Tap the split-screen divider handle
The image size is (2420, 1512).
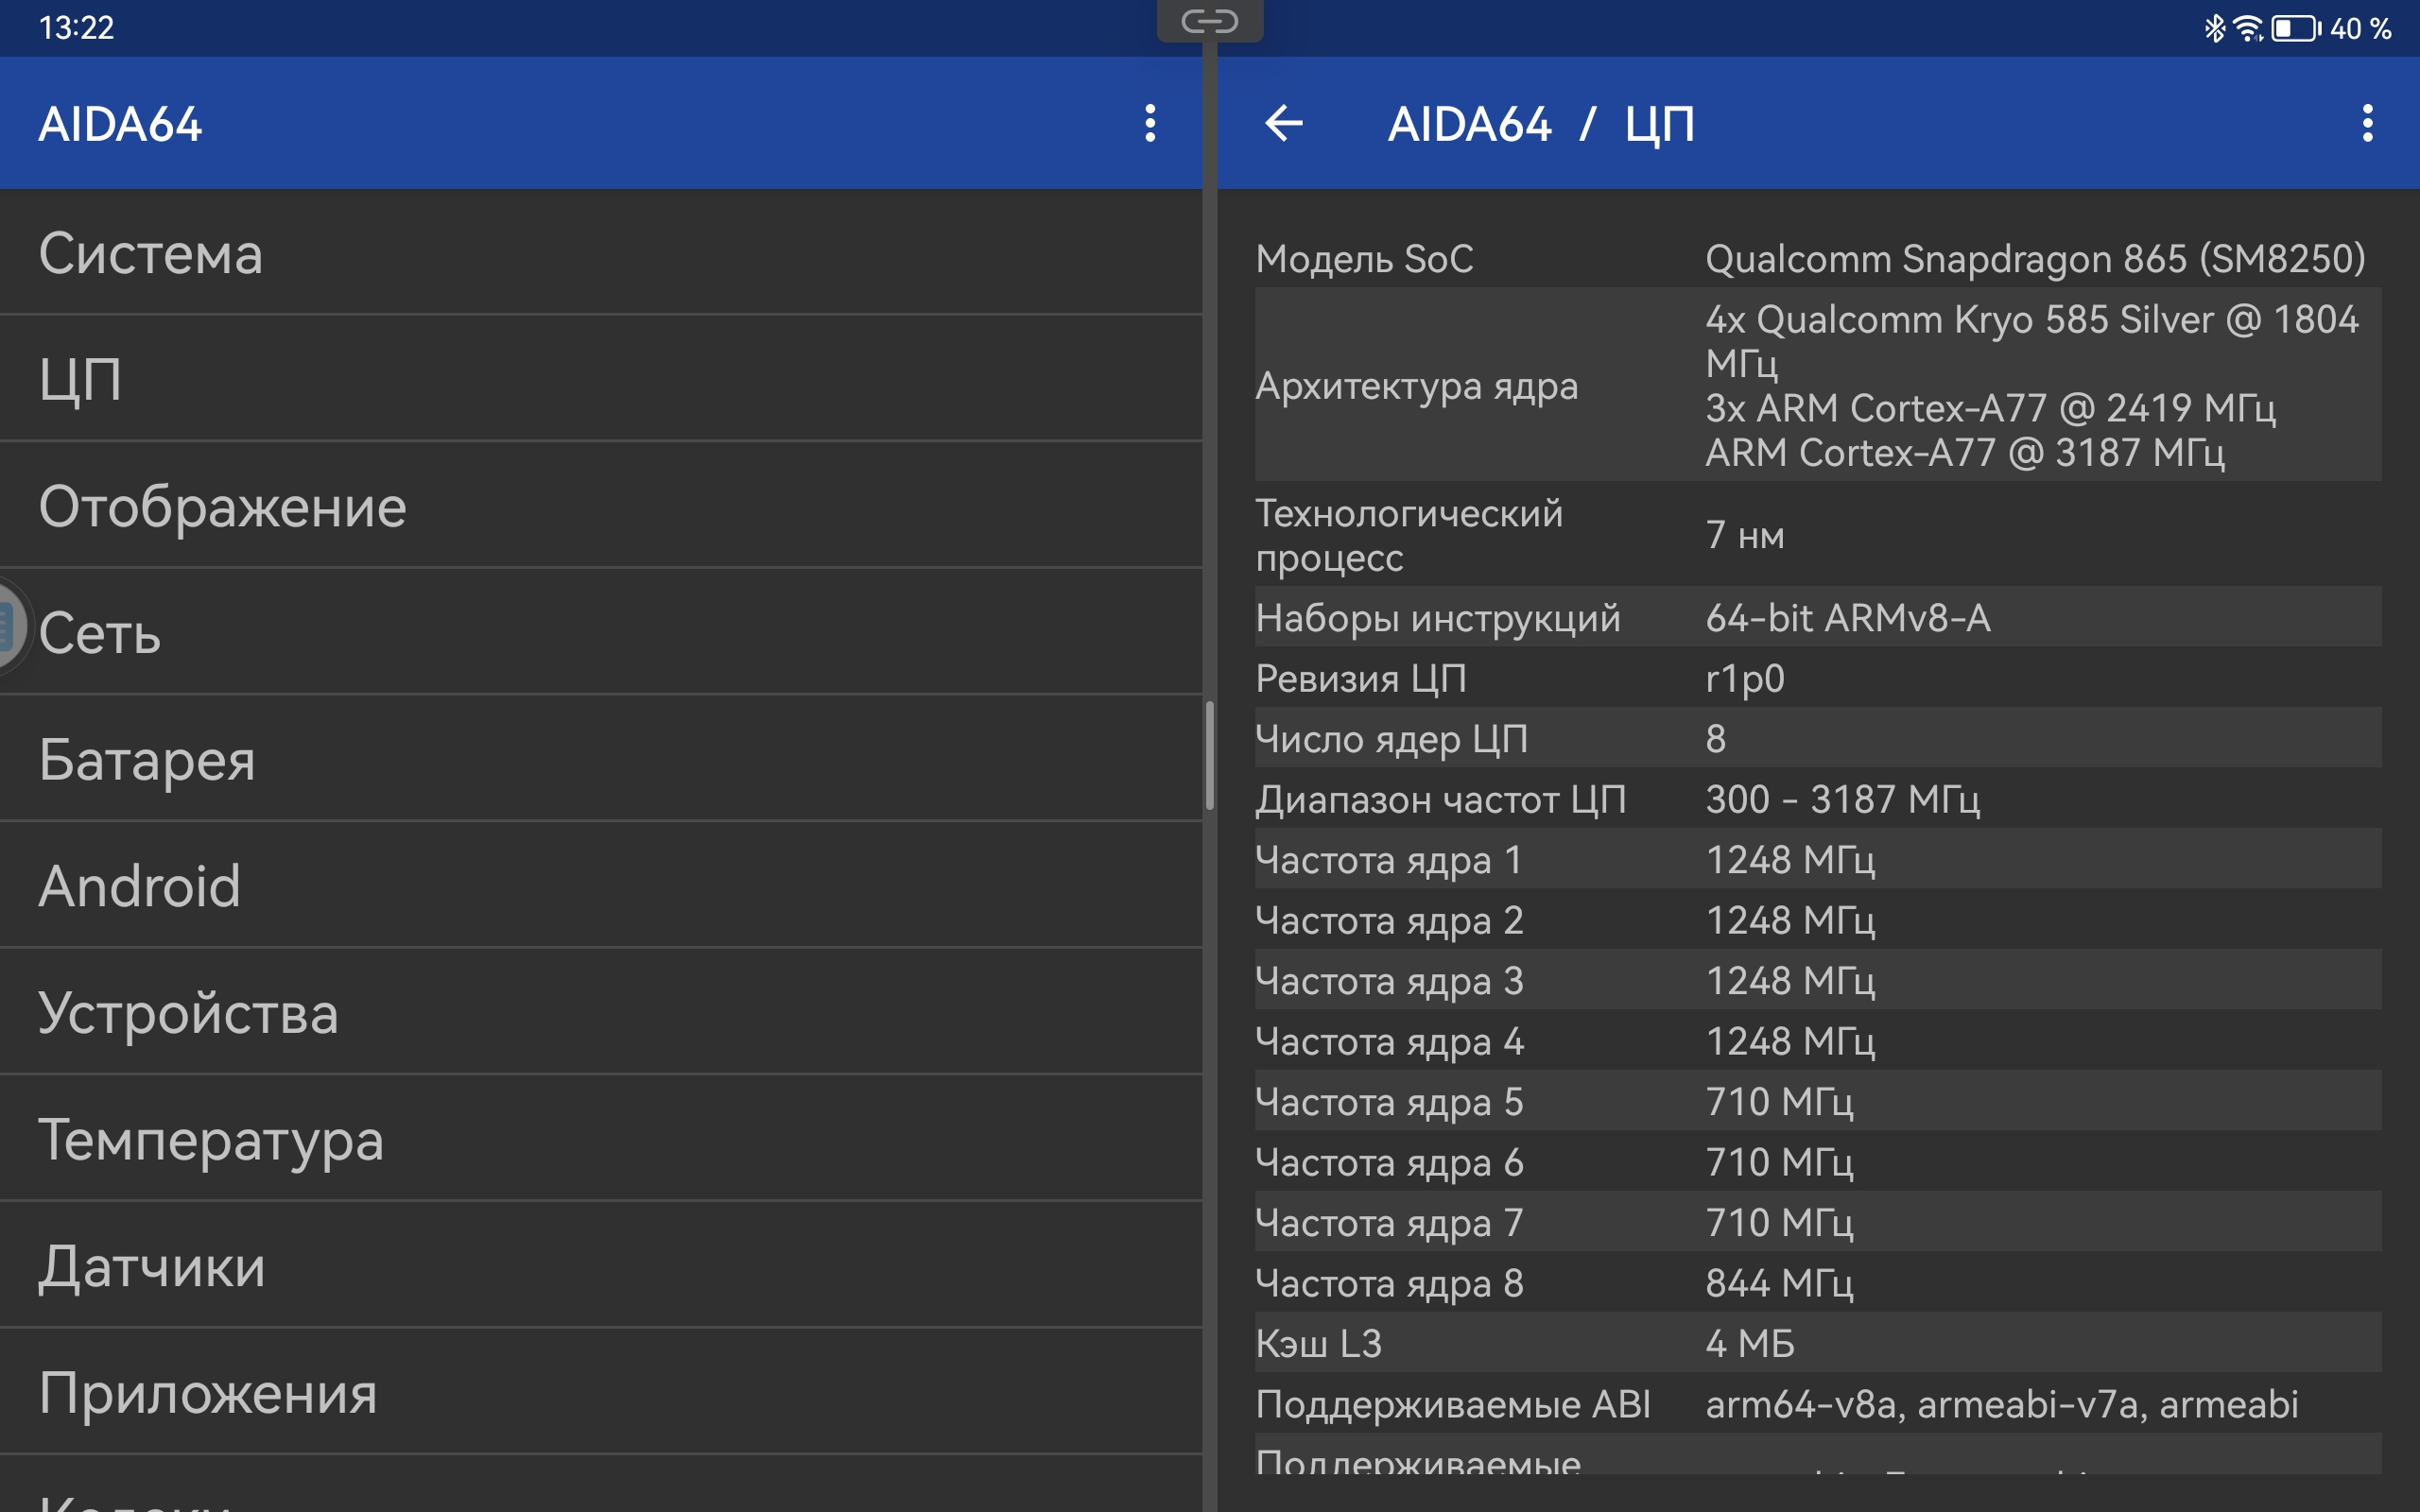click(x=1210, y=756)
